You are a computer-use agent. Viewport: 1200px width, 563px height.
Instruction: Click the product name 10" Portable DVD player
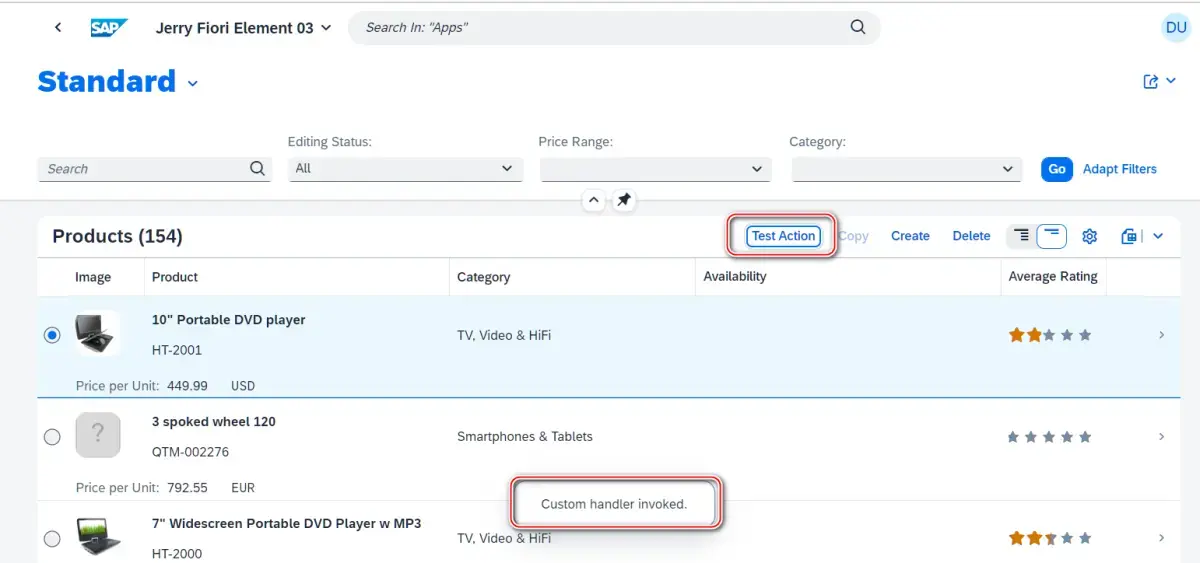229,320
